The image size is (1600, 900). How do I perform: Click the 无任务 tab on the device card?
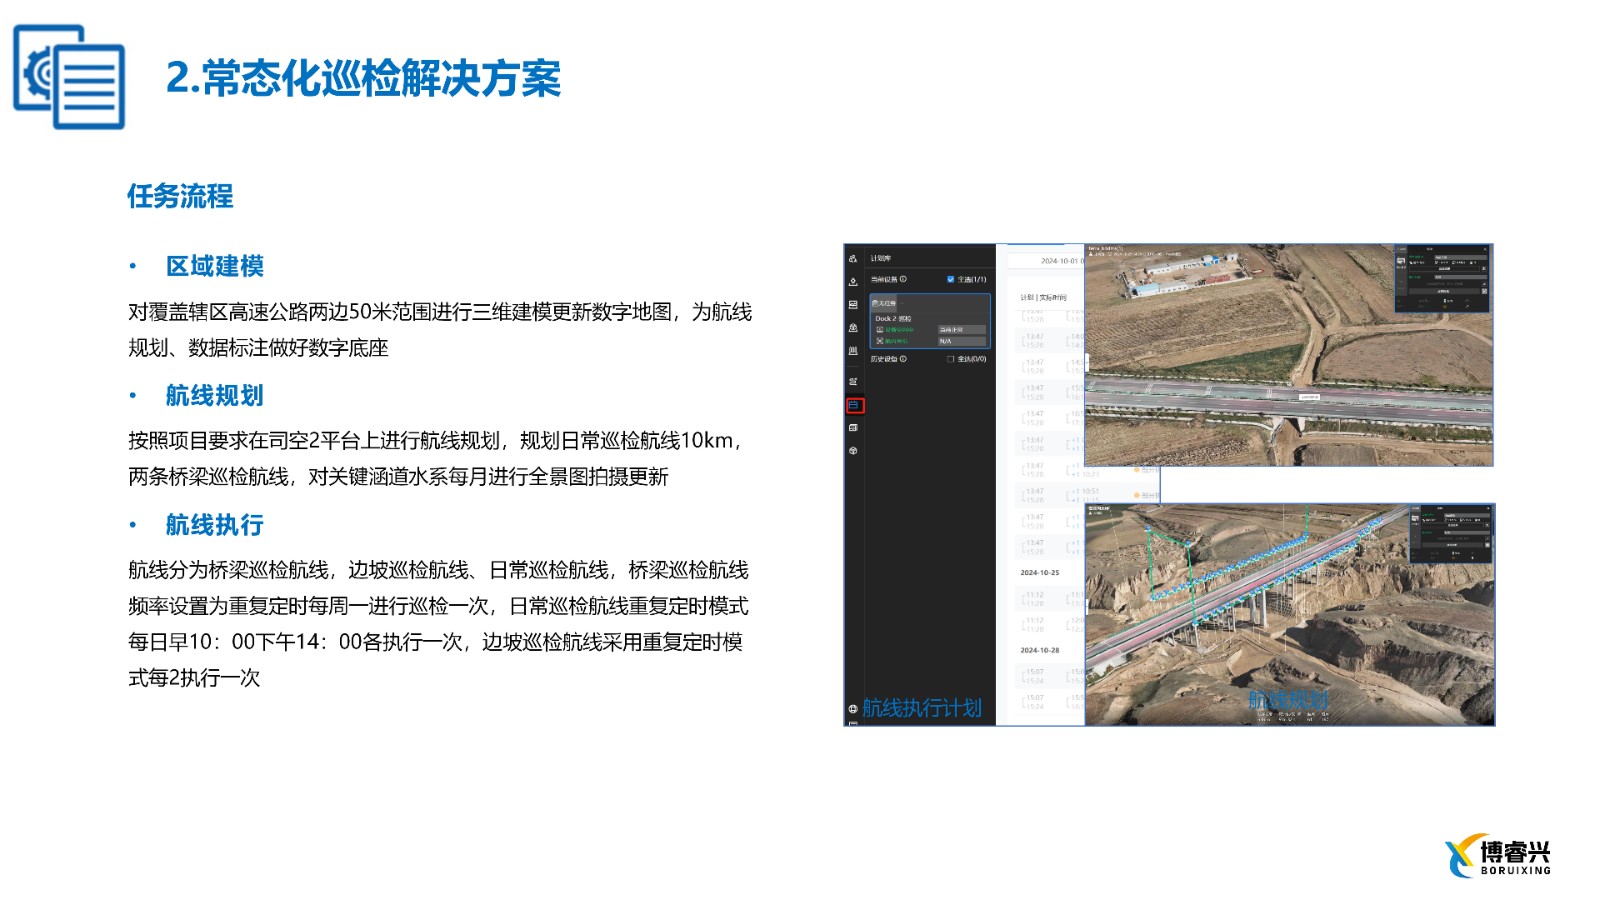(x=884, y=303)
